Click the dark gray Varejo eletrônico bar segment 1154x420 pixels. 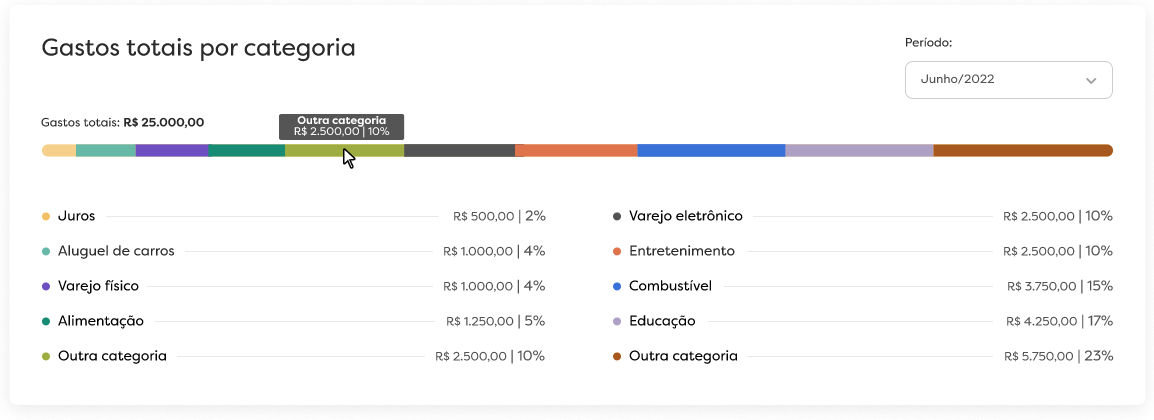459,151
